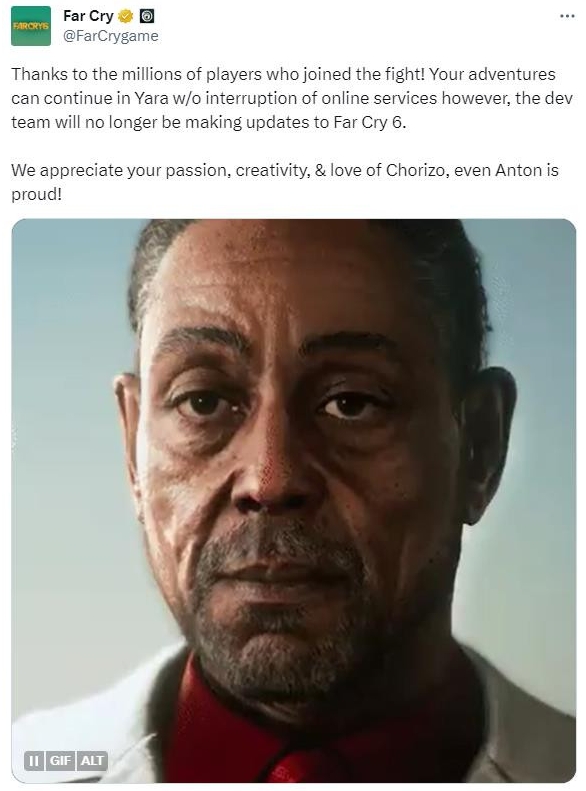Click the word Anton in the tweet
The width and height of the screenshot is (586, 791).
coord(518,171)
